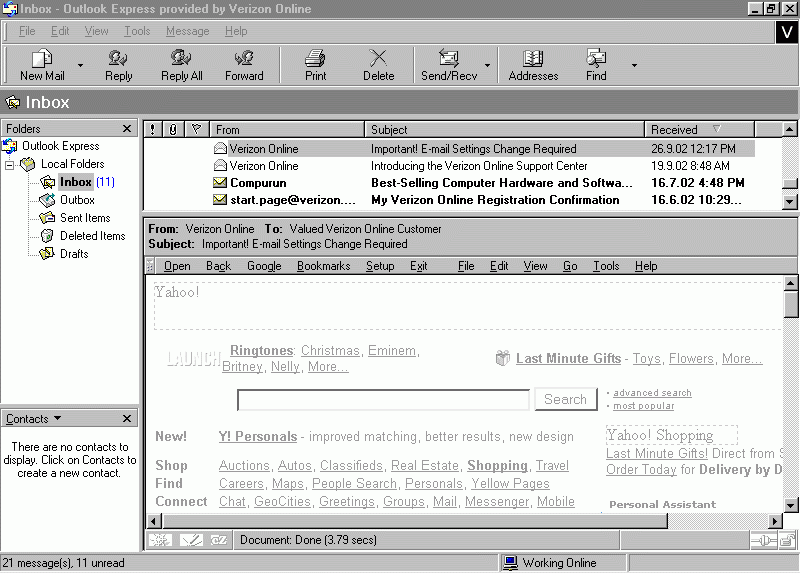Click the Verizon V logo icon
Image resolution: width=800 pixels, height=573 pixels.
point(786,32)
